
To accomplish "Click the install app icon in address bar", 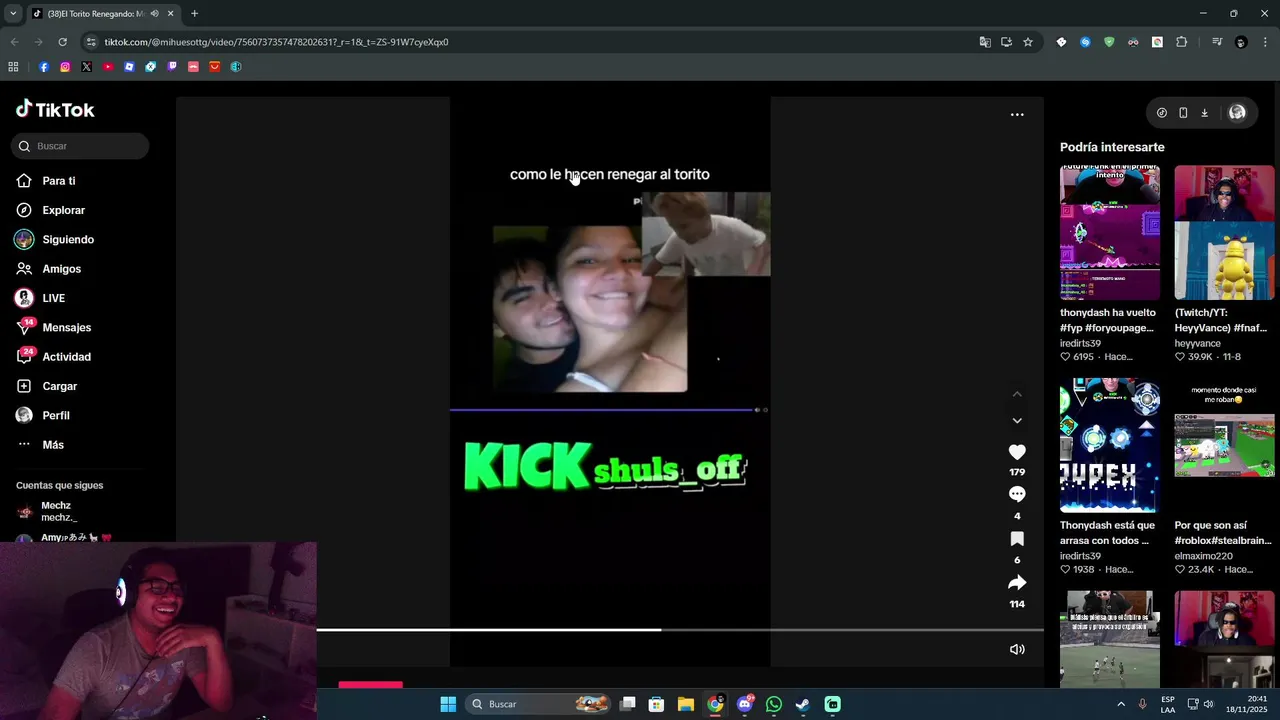I will pyautogui.click(x=1006, y=42).
